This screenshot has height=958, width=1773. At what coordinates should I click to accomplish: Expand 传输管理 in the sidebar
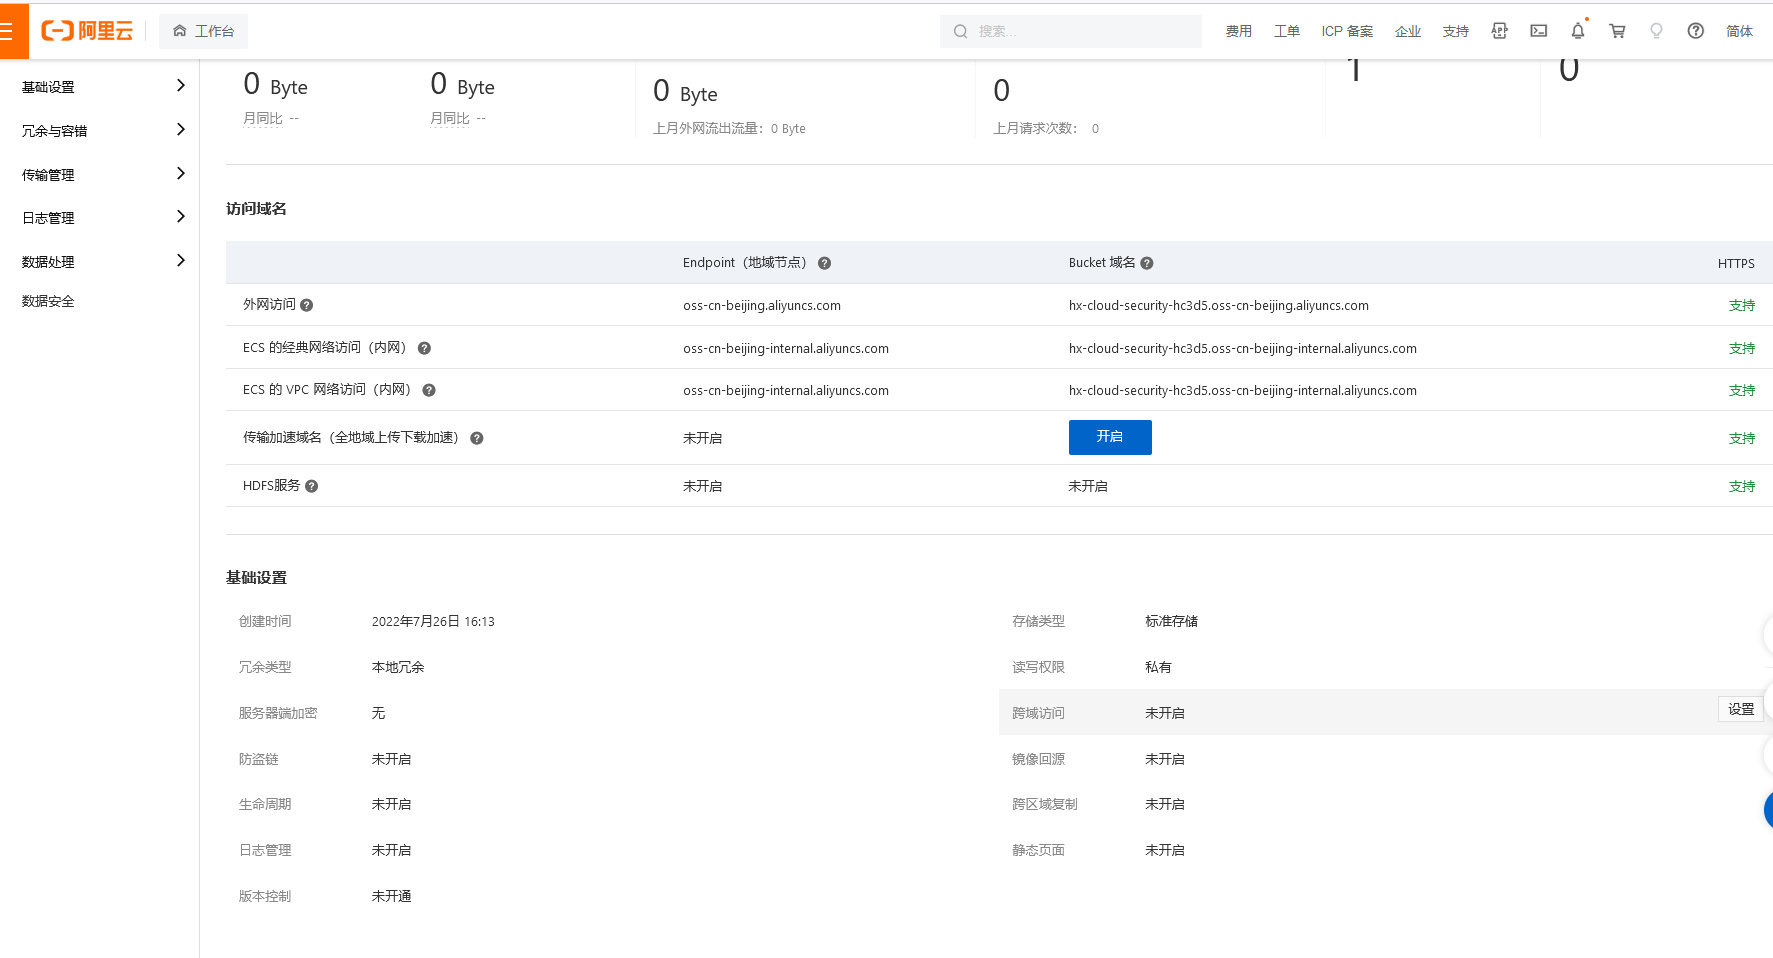[100, 174]
